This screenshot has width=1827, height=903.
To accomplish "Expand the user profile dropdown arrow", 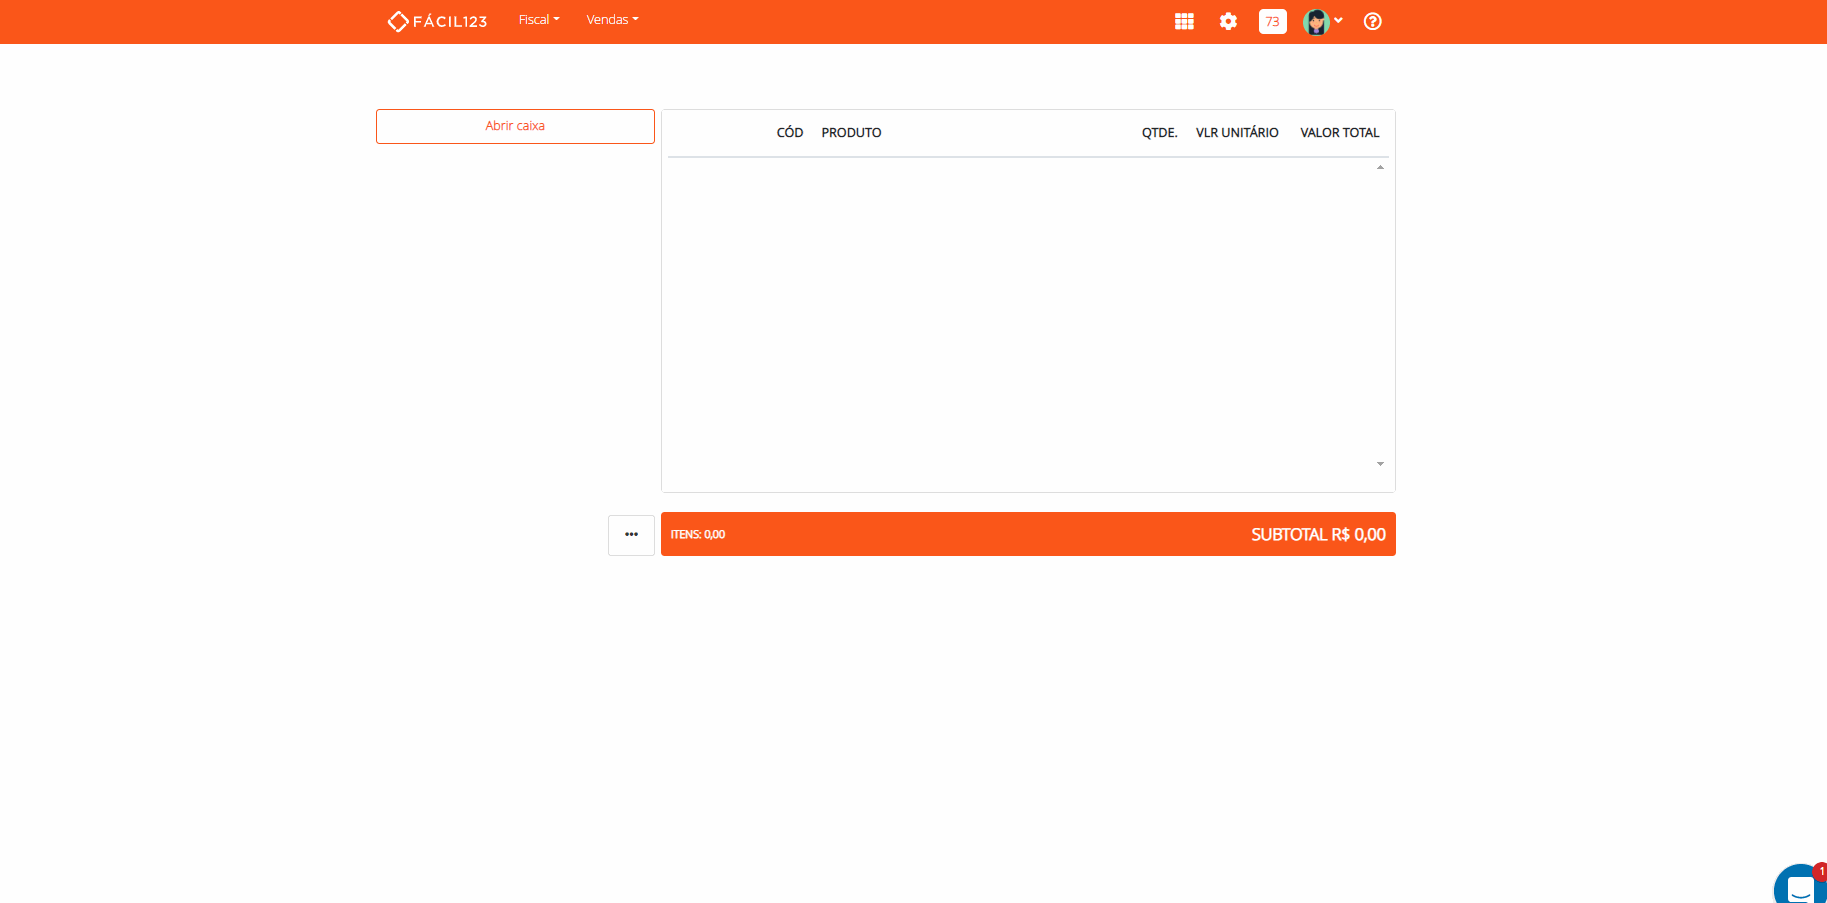I will 1338,20.
